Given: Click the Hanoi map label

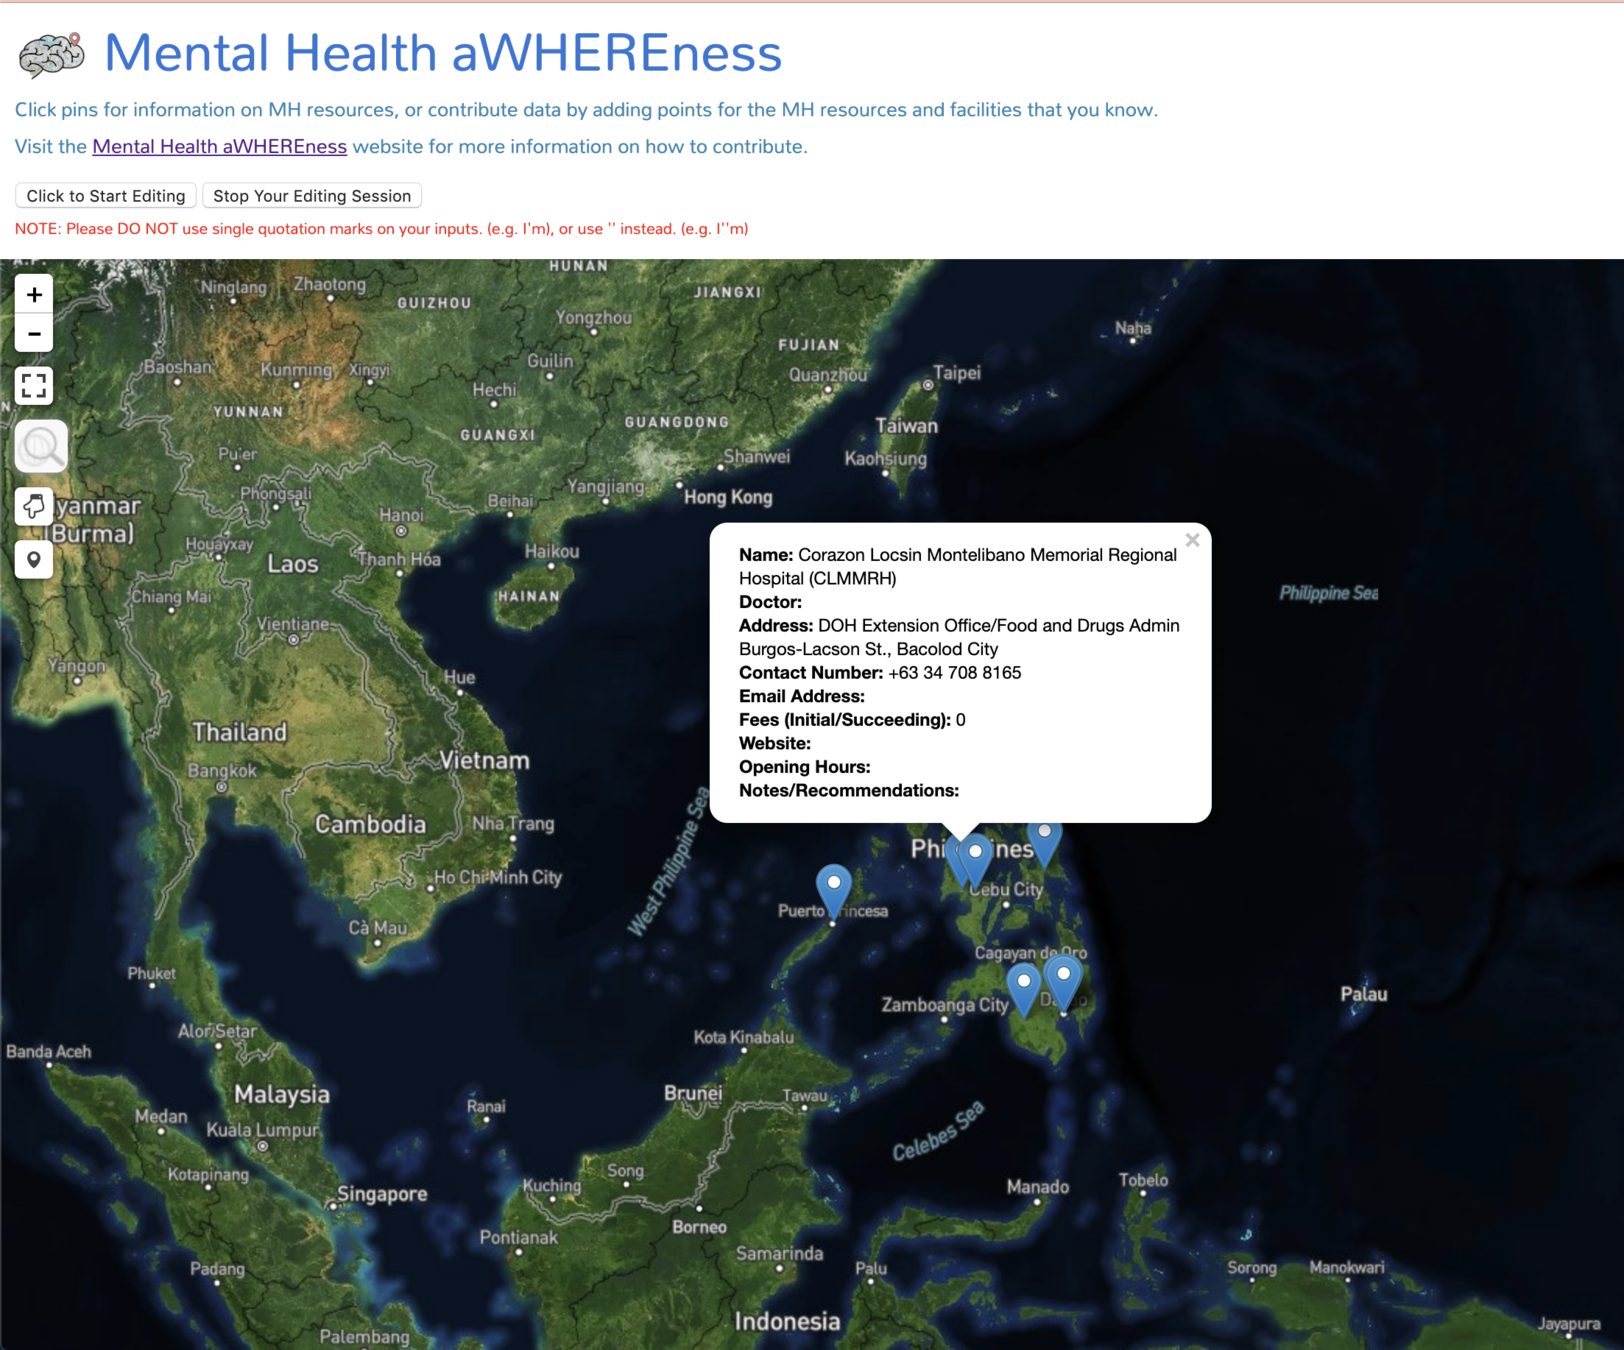Looking at the screenshot, I should click(x=401, y=515).
